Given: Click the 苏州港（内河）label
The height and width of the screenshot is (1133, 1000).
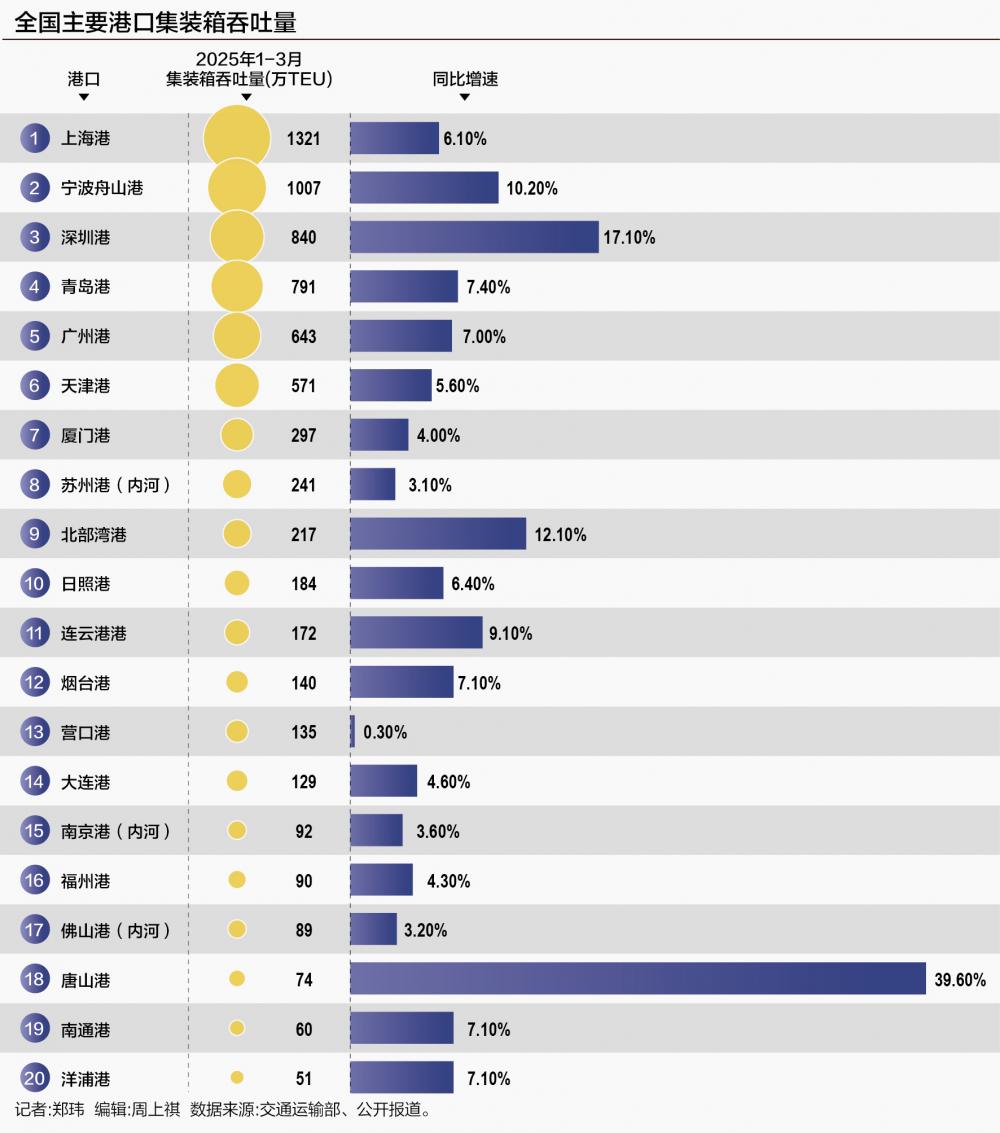Looking at the screenshot, I should click(116, 485).
